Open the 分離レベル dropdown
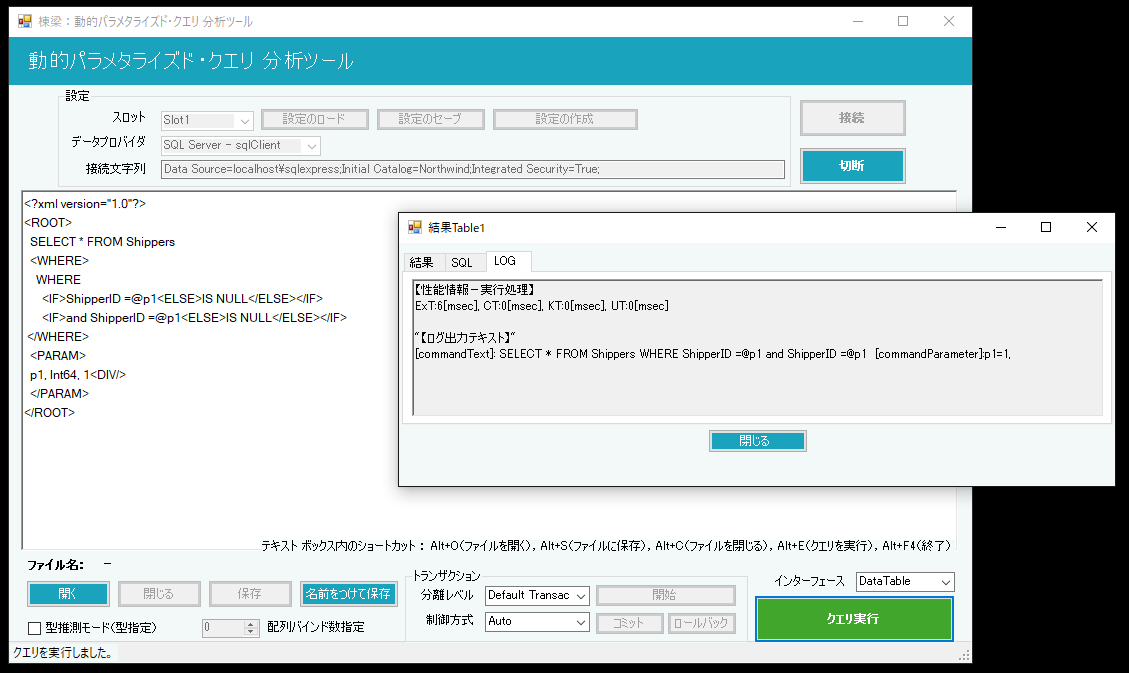This screenshot has width=1129, height=673. tap(537, 595)
